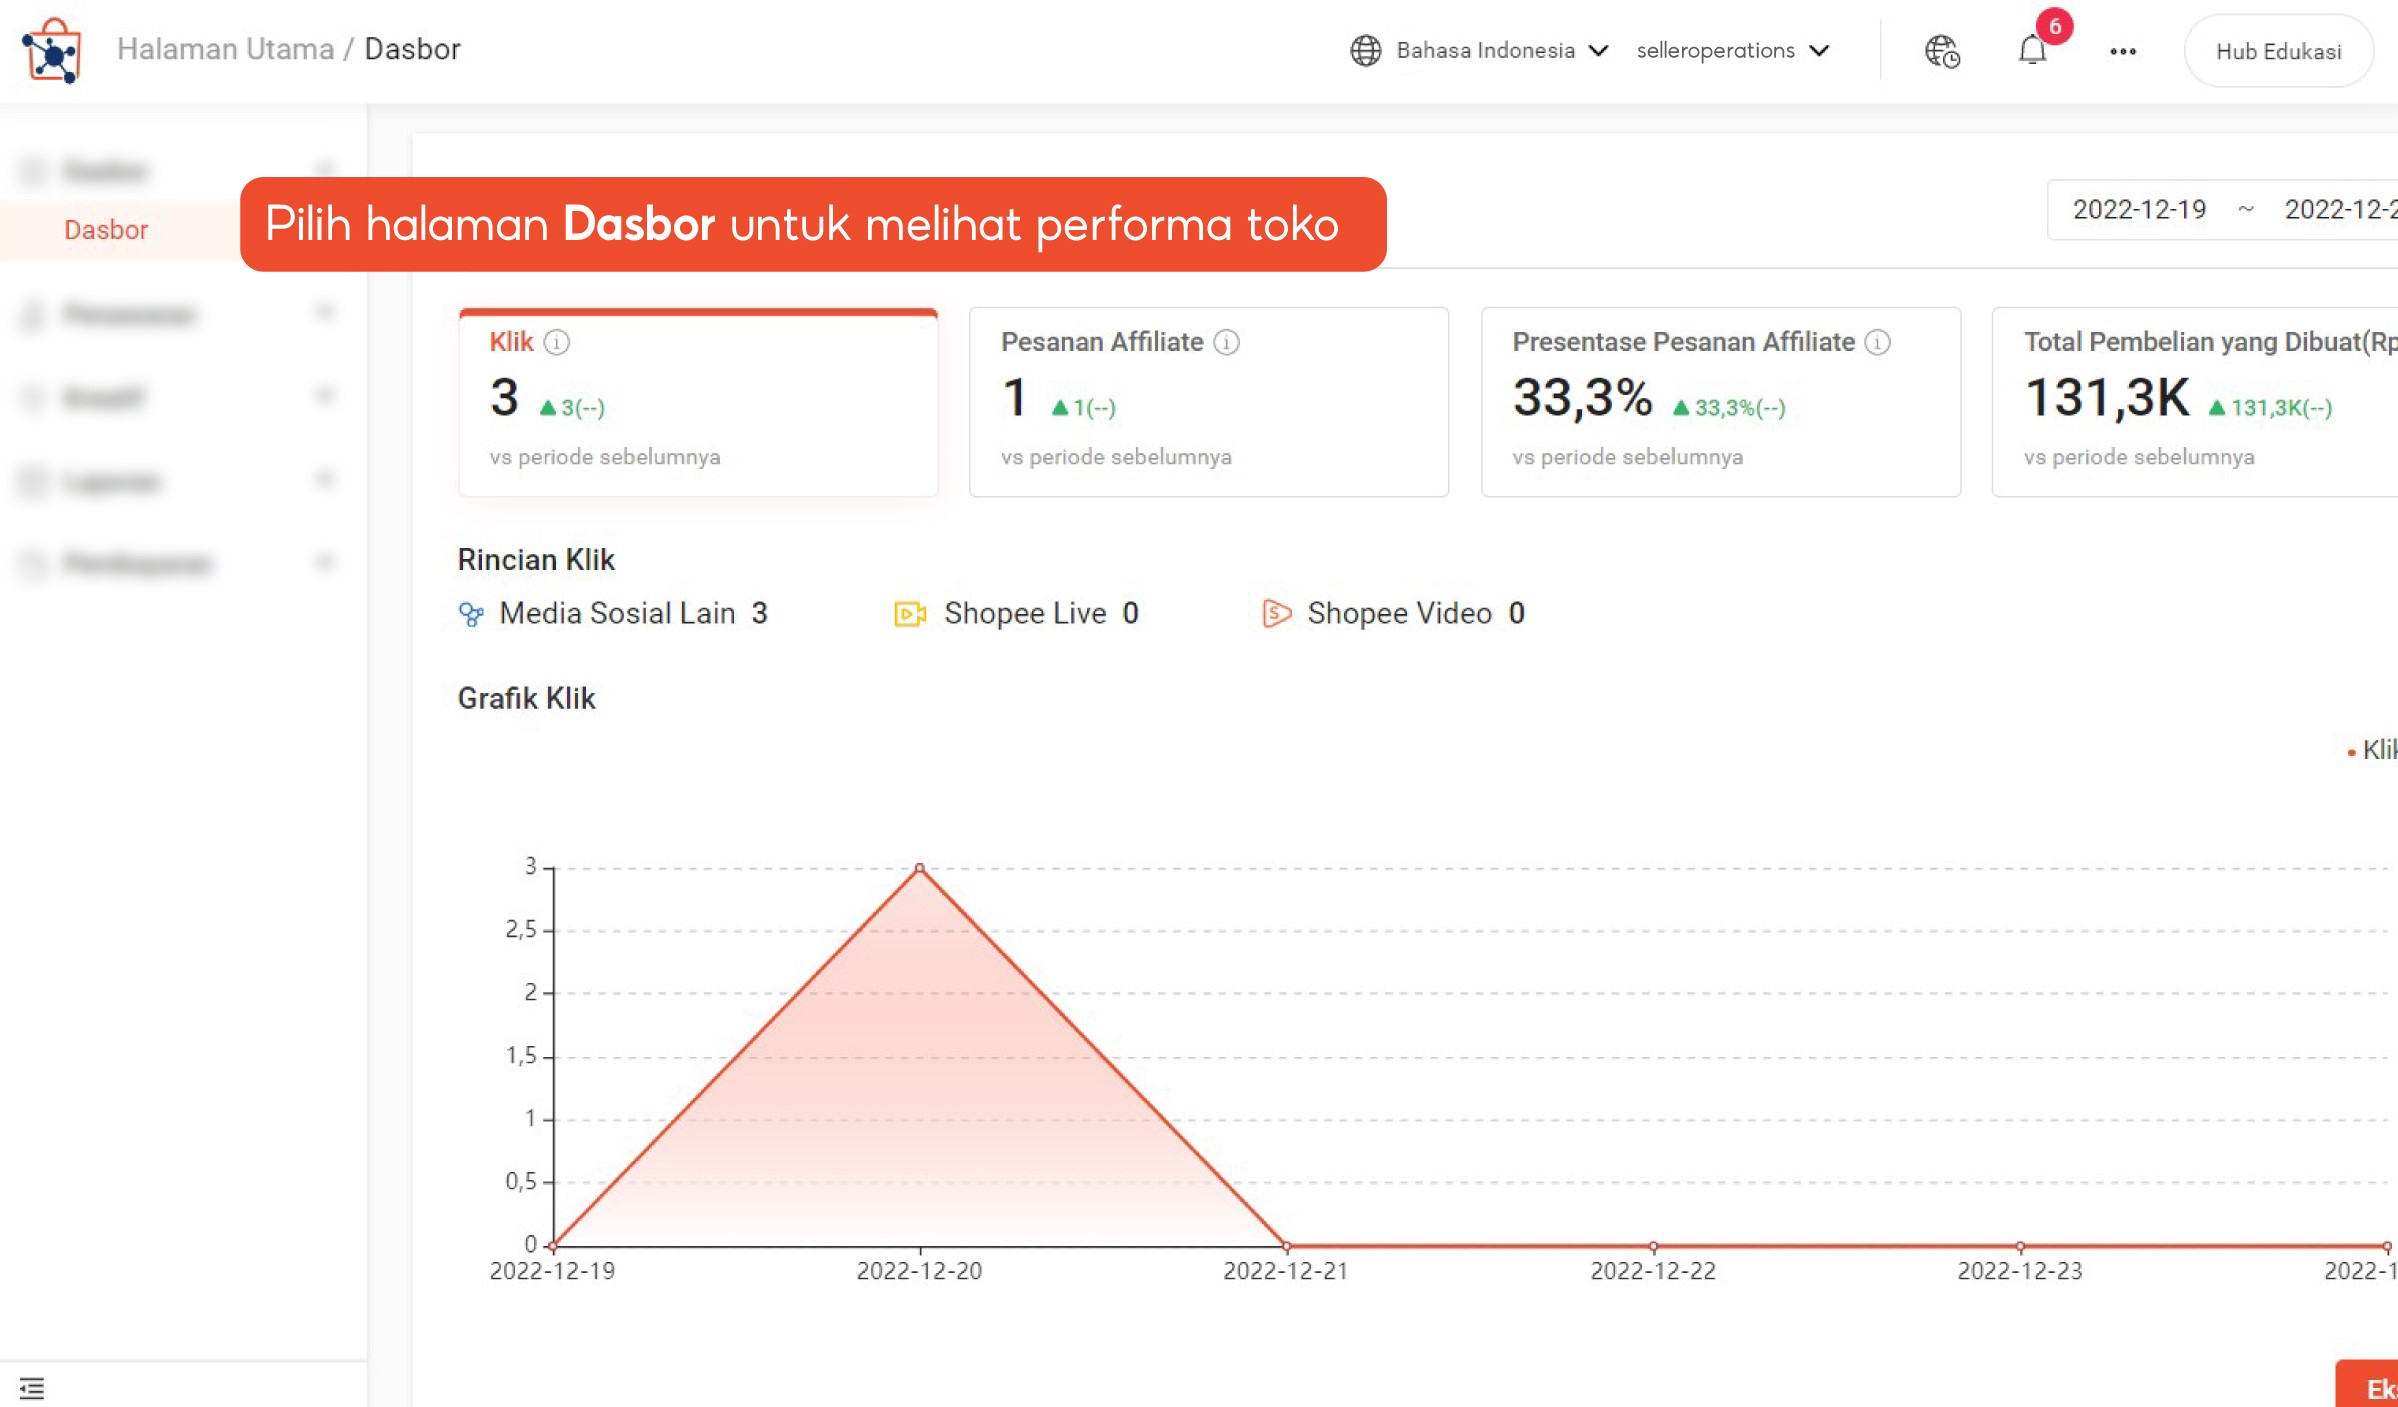Click the Shopee Video play icon

tap(1276, 613)
